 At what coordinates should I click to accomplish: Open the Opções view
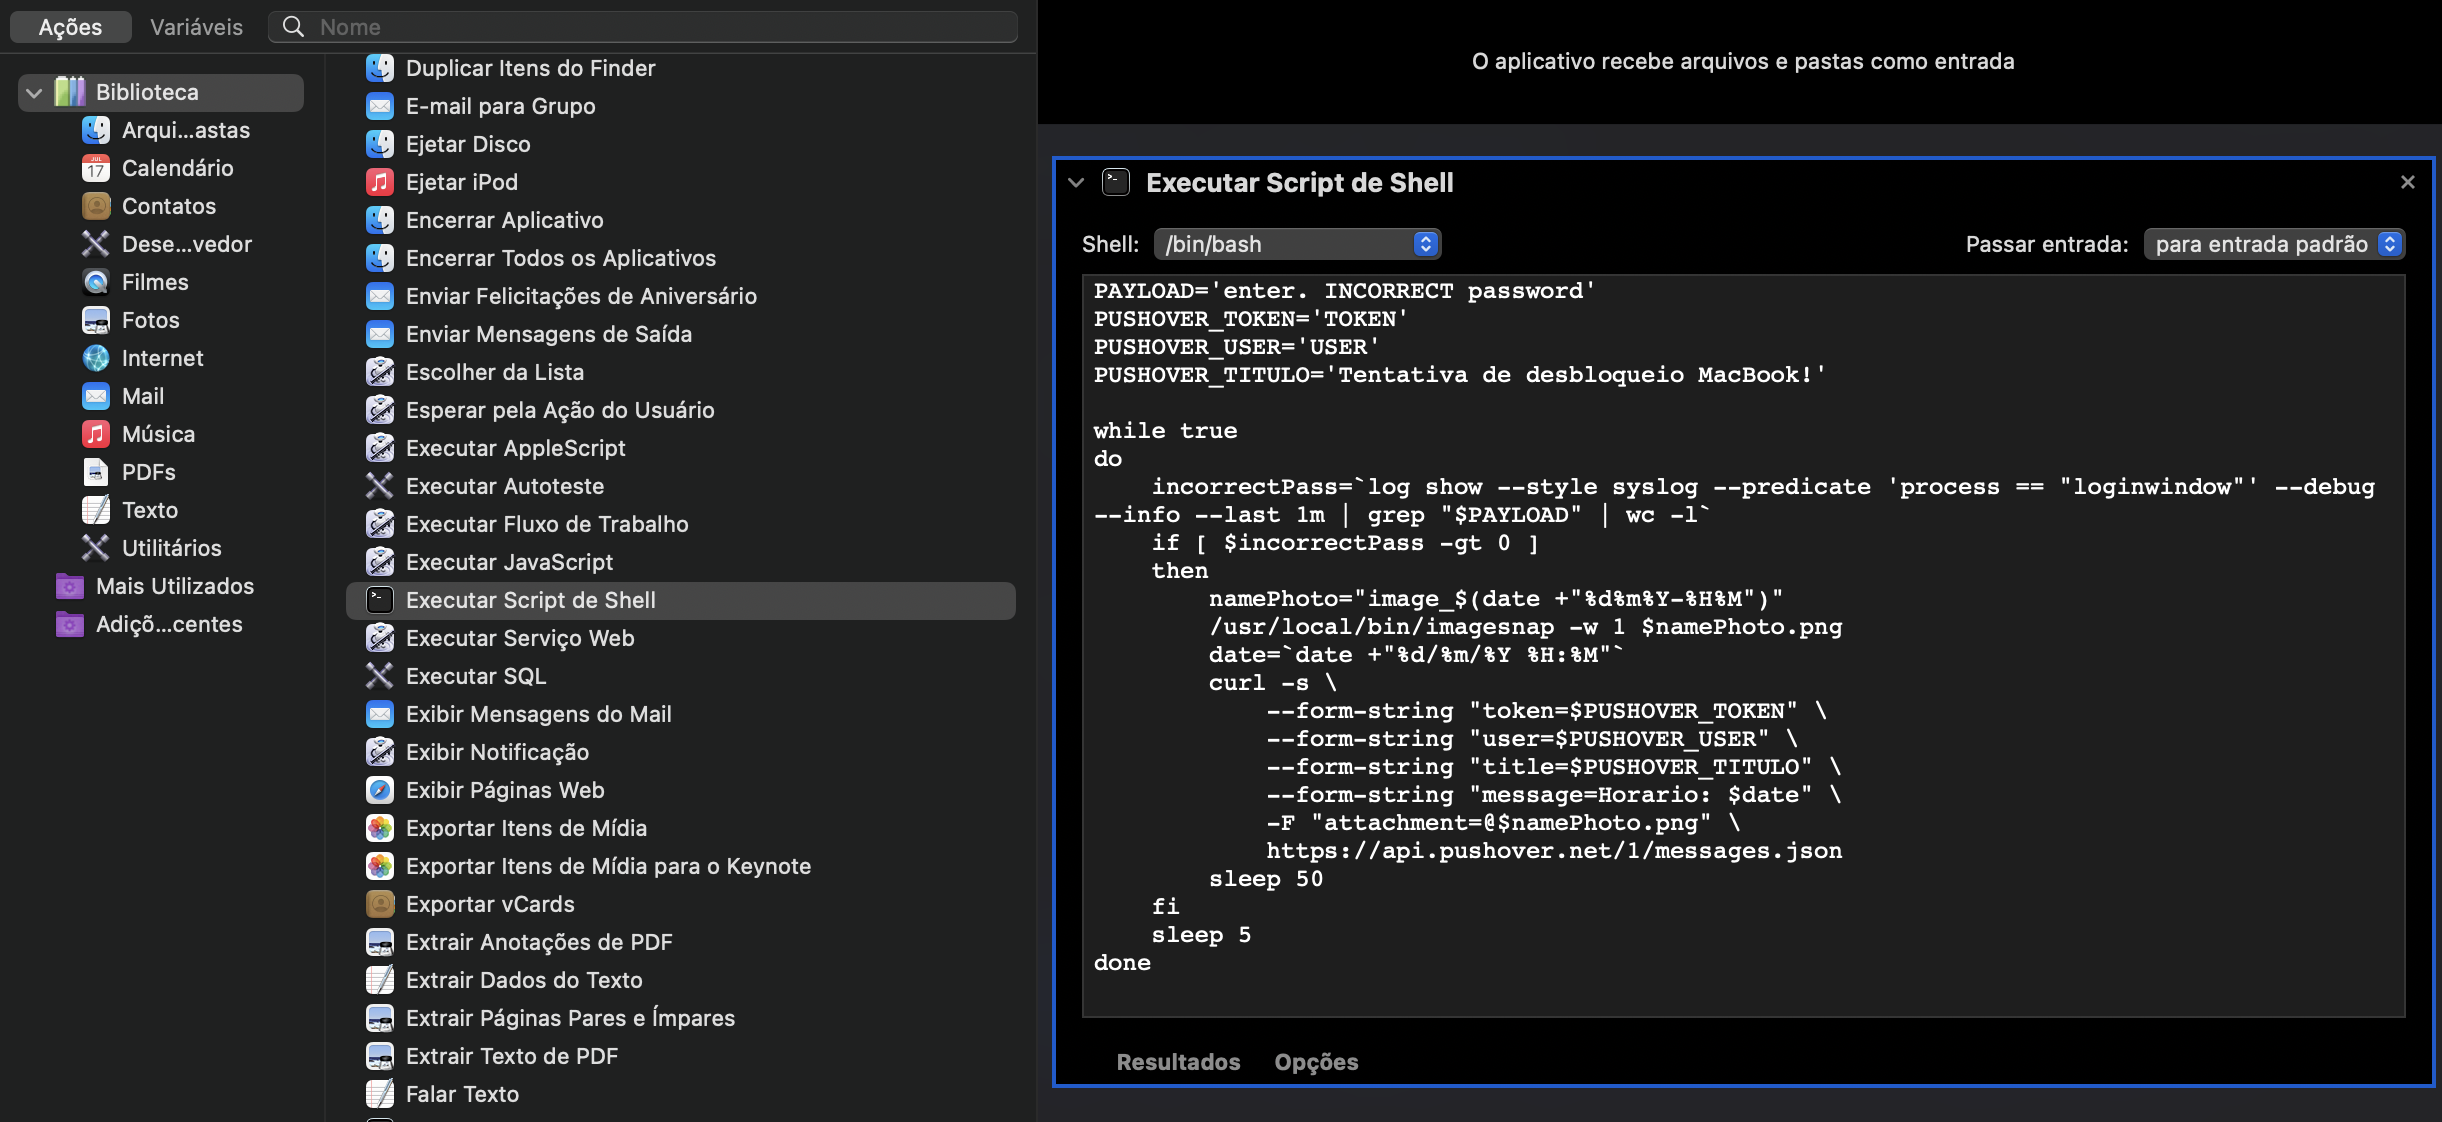tap(1315, 1062)
